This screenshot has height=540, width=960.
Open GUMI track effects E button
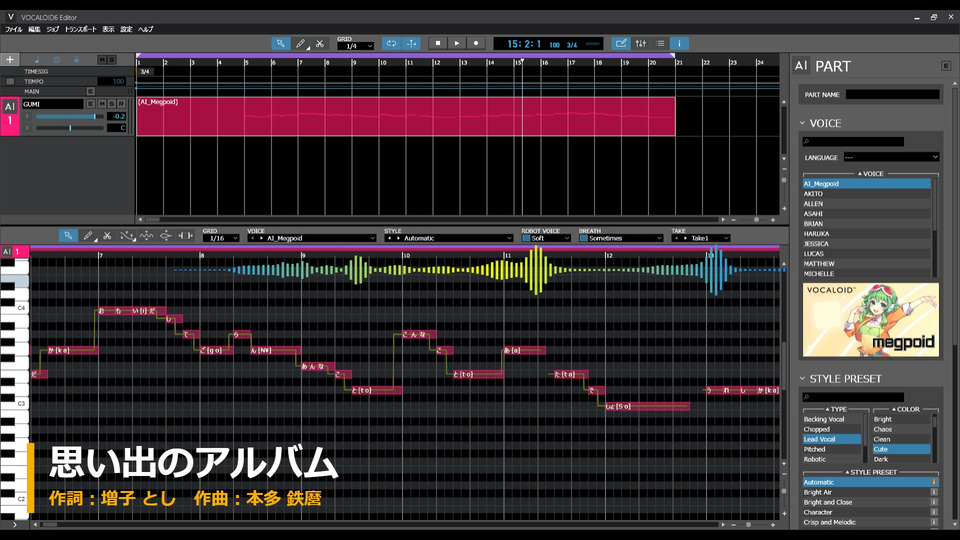tap(91, 104)
